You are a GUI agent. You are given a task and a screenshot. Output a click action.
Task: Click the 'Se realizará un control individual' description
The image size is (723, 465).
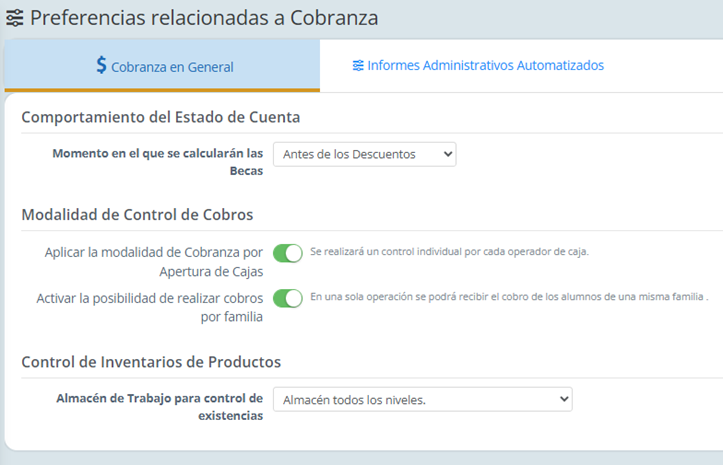[449, 252]
